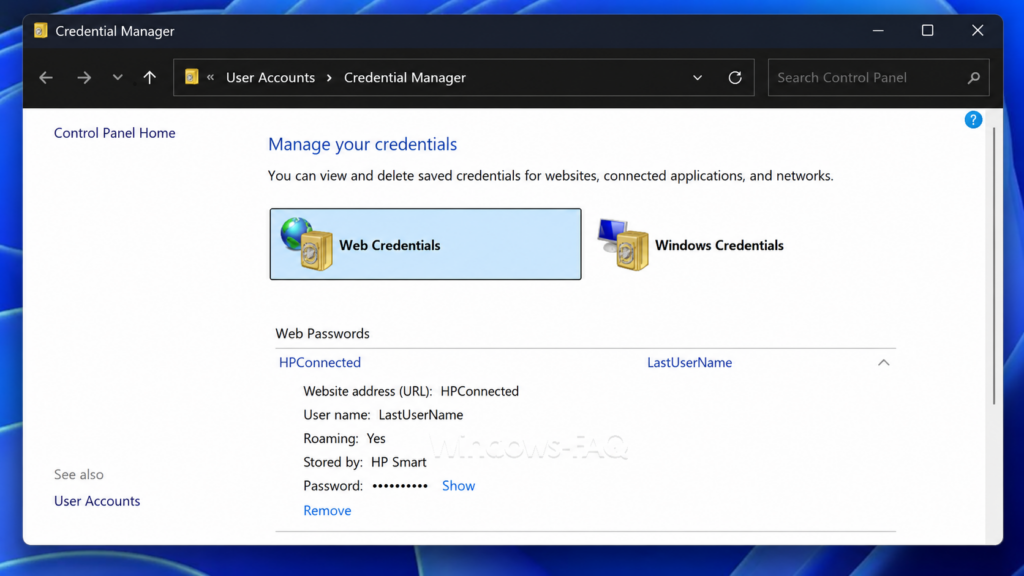The image size is (1024, 576).
Task: Click the search magnifier icon
Action: (x=974, y=78)
